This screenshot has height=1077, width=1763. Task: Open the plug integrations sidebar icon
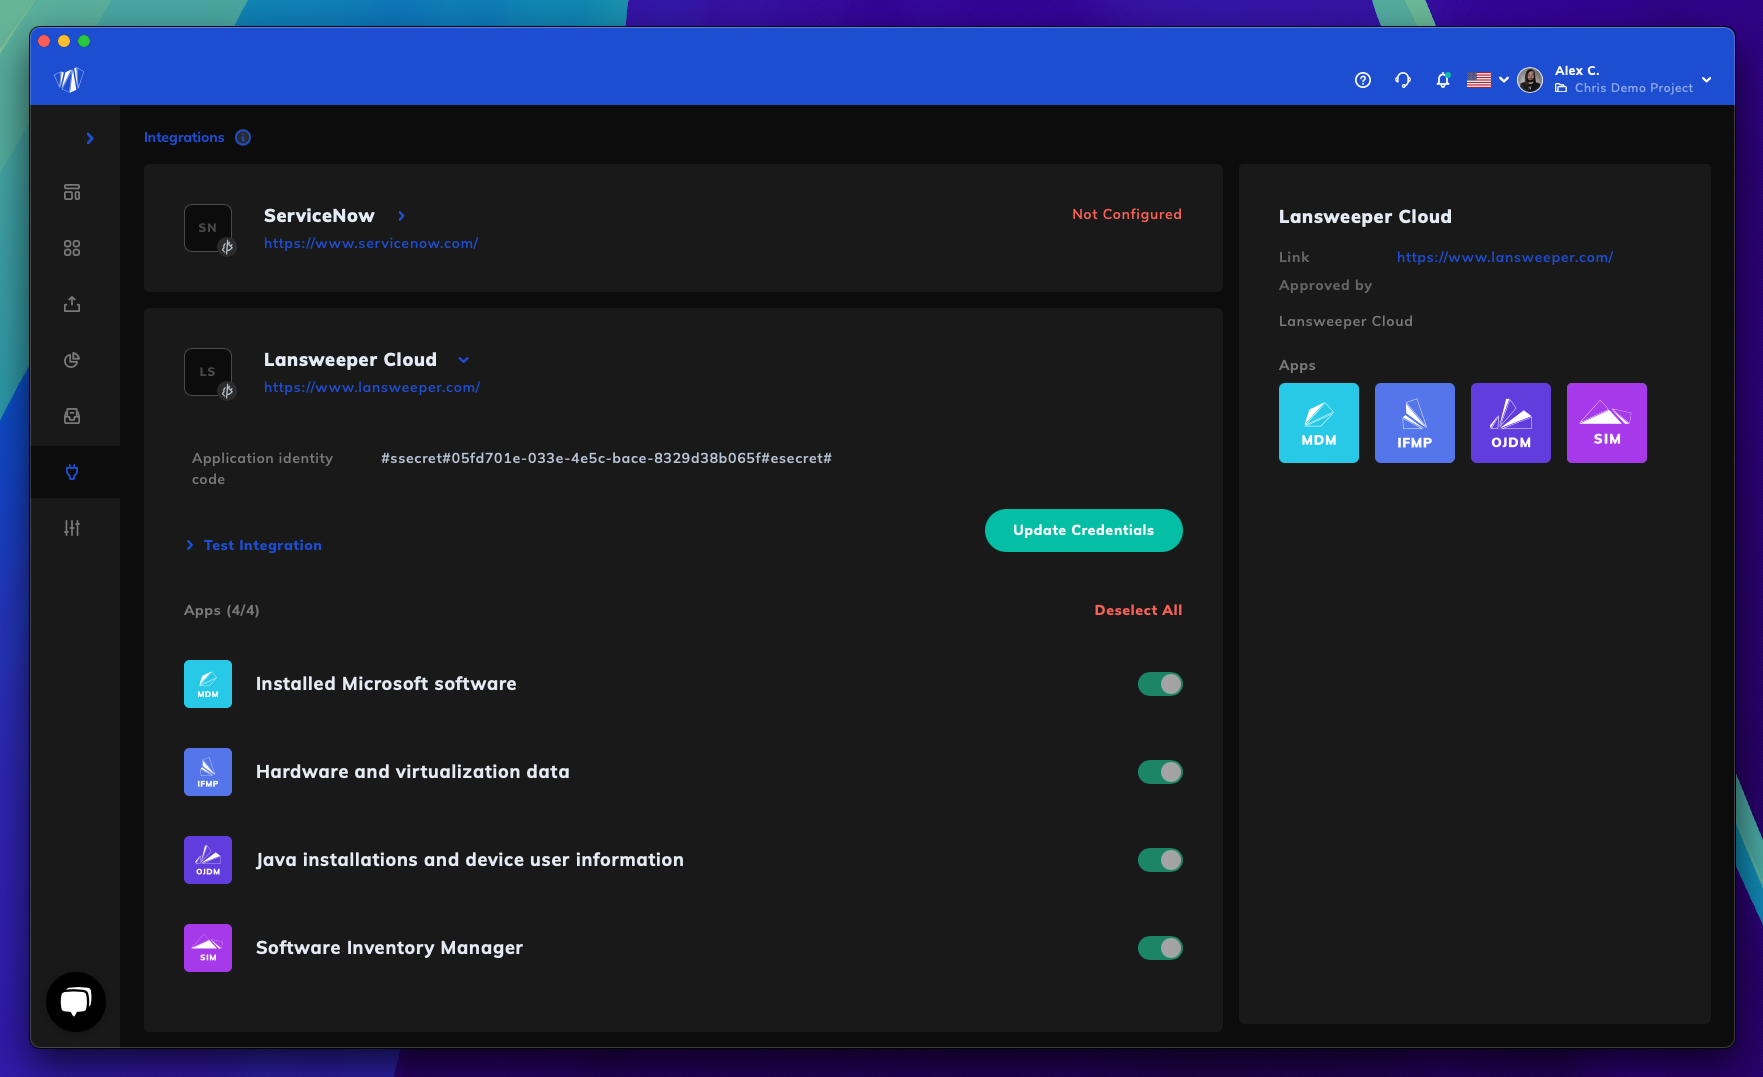click(x=72, y=472)
